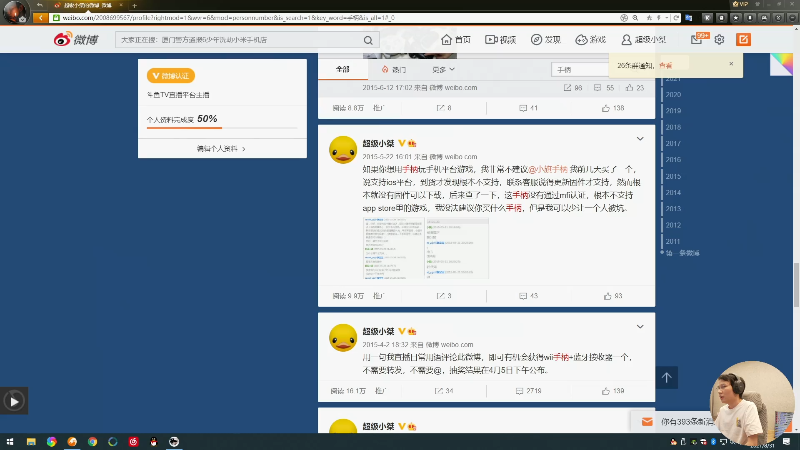Click the duck avatar on the 2015-4-2 post
The width and height of the screenshot is (800, 450).
click(x=343, y=338)
